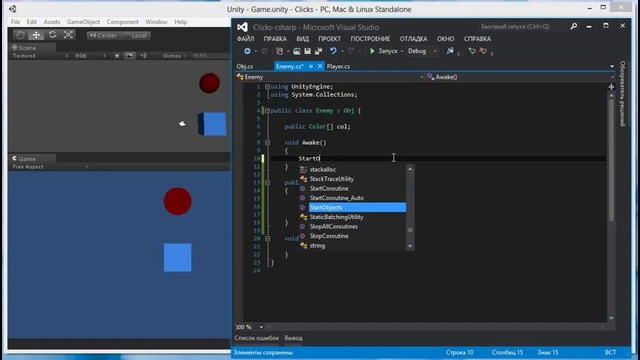640x360 pixels.
Task: Click Undo icon in VS toolbar
Action: (x=333, y=51)
